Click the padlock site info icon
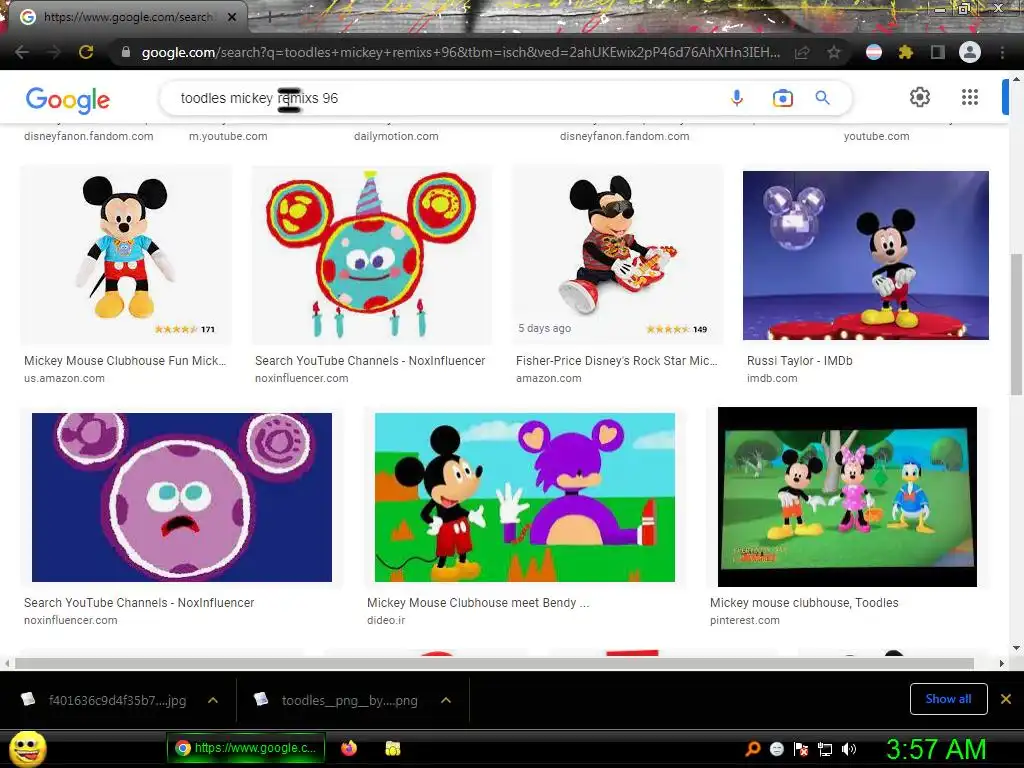 [126, 52]
